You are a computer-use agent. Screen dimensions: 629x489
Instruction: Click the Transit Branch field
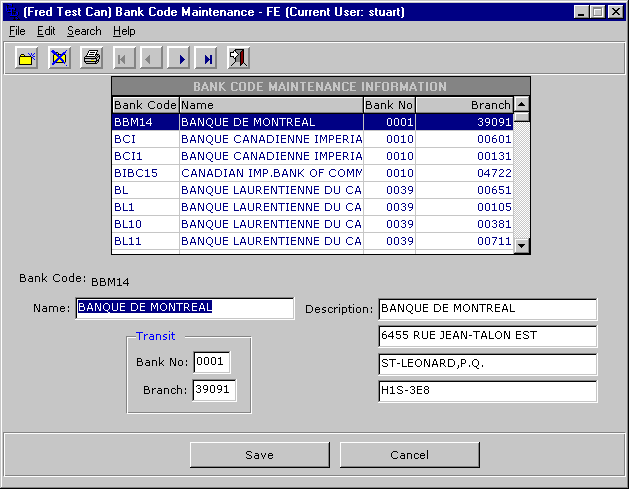tap(215, 390)
